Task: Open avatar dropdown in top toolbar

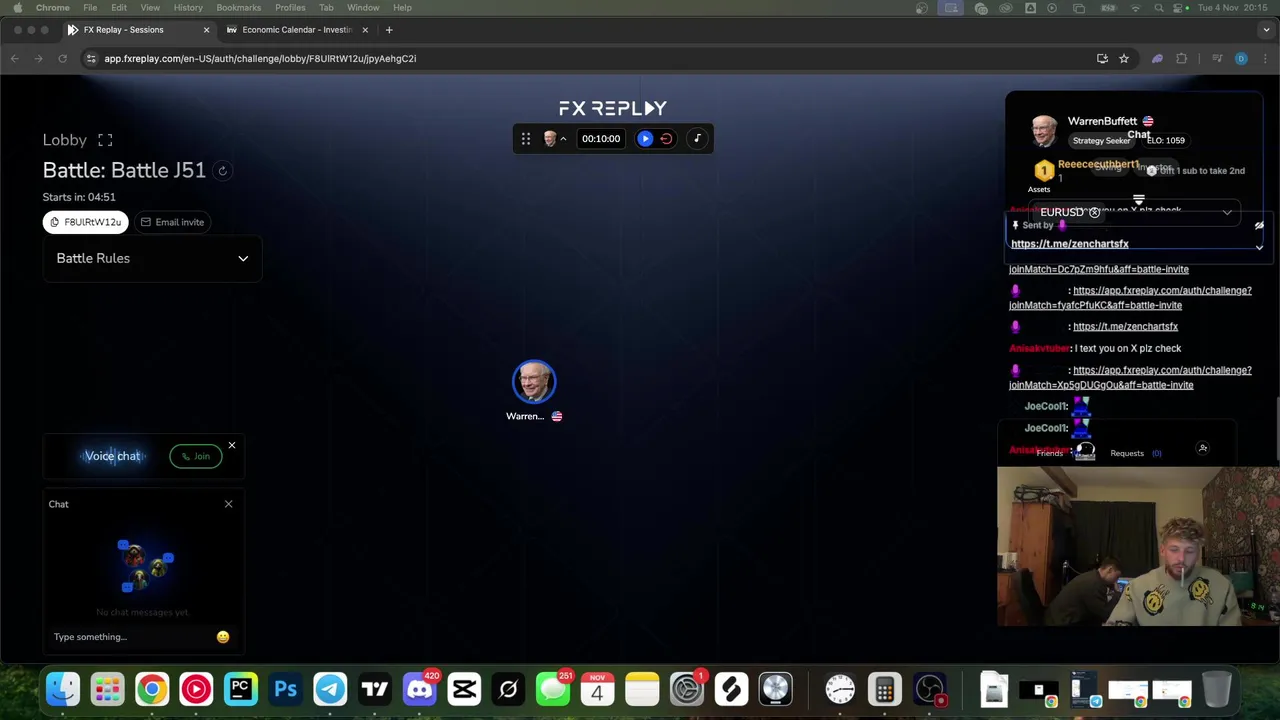Action: pyautogui.click(x=553, y=139)
